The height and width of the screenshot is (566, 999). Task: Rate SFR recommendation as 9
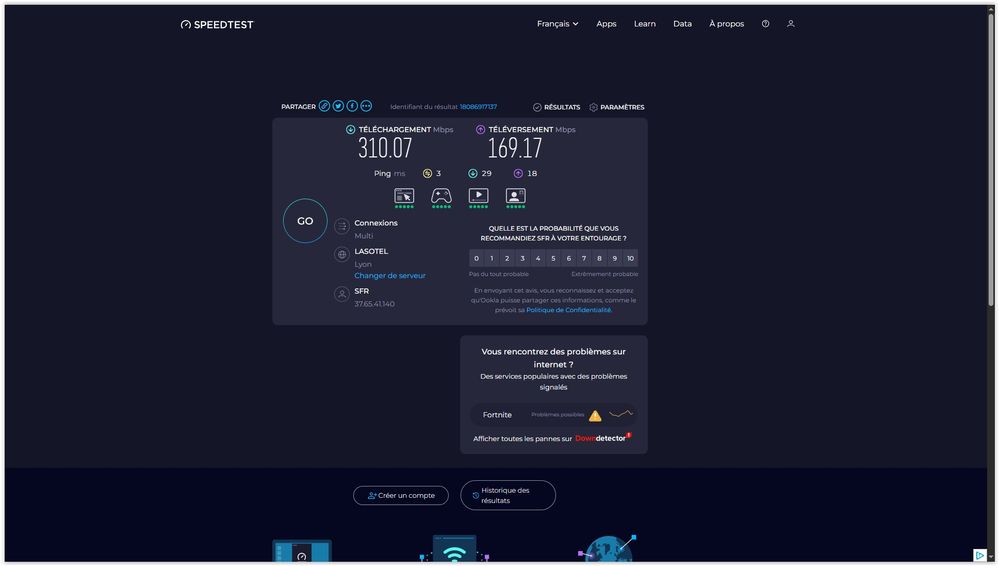tap(615, 258)
